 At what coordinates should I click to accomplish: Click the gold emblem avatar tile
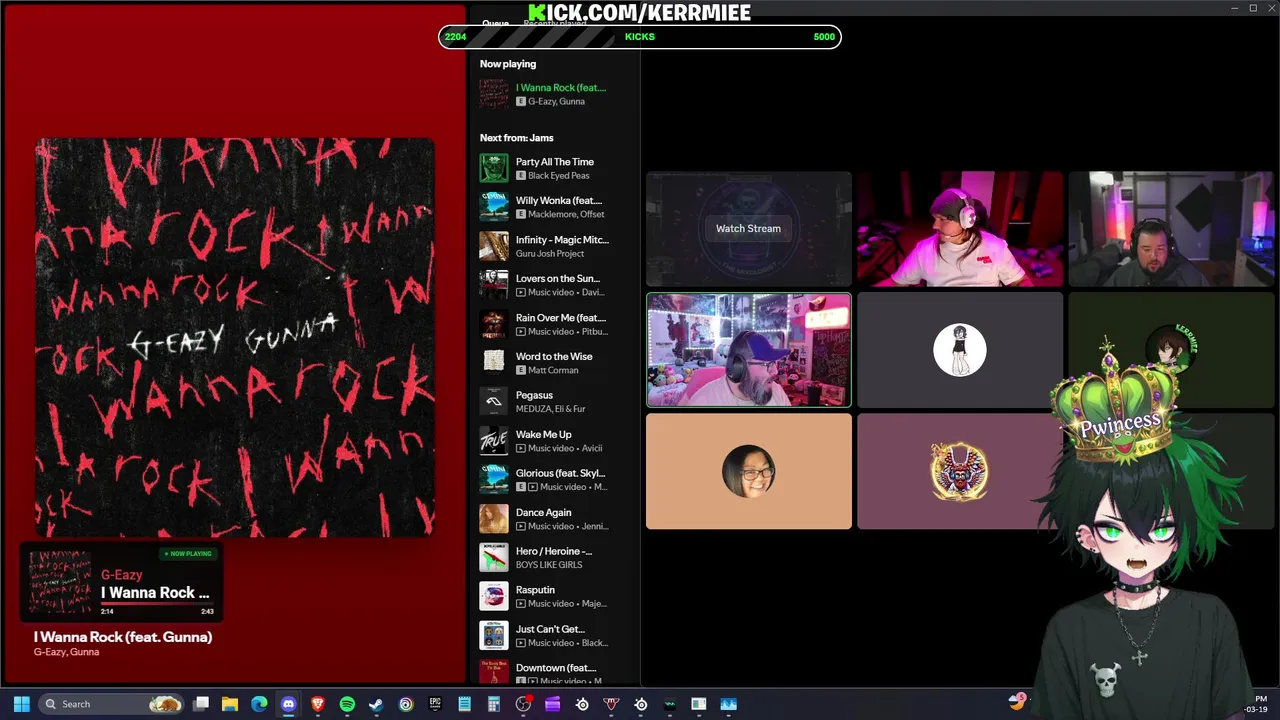tap(959, 471)
